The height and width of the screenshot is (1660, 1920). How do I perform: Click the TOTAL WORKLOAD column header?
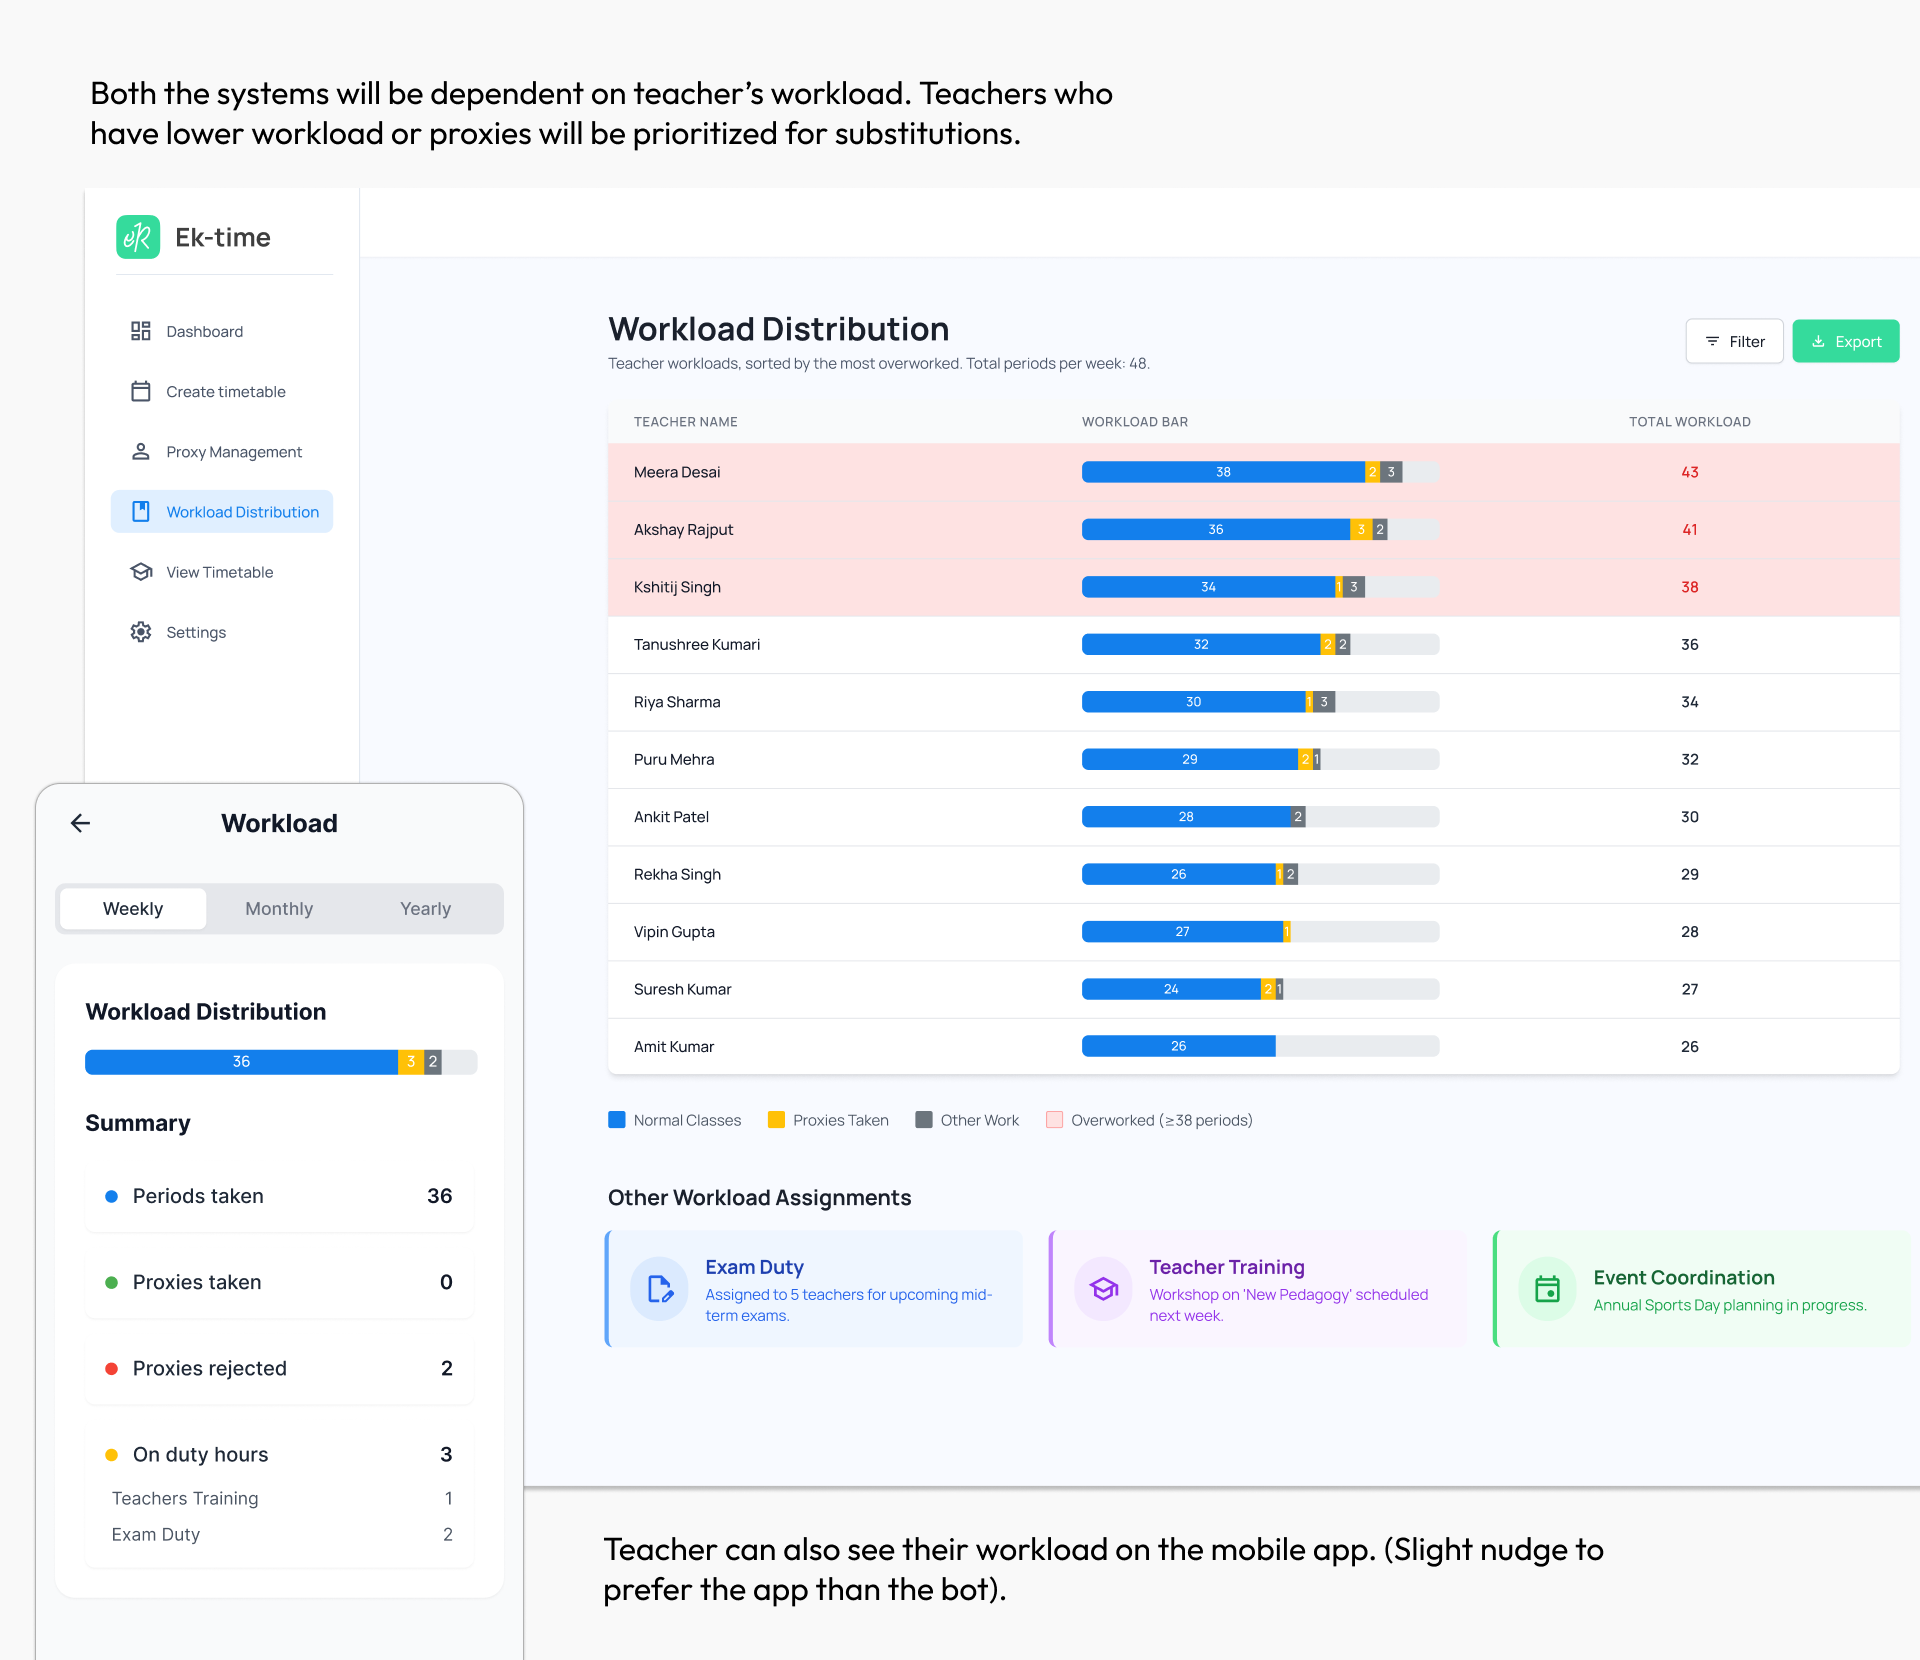1690,422
